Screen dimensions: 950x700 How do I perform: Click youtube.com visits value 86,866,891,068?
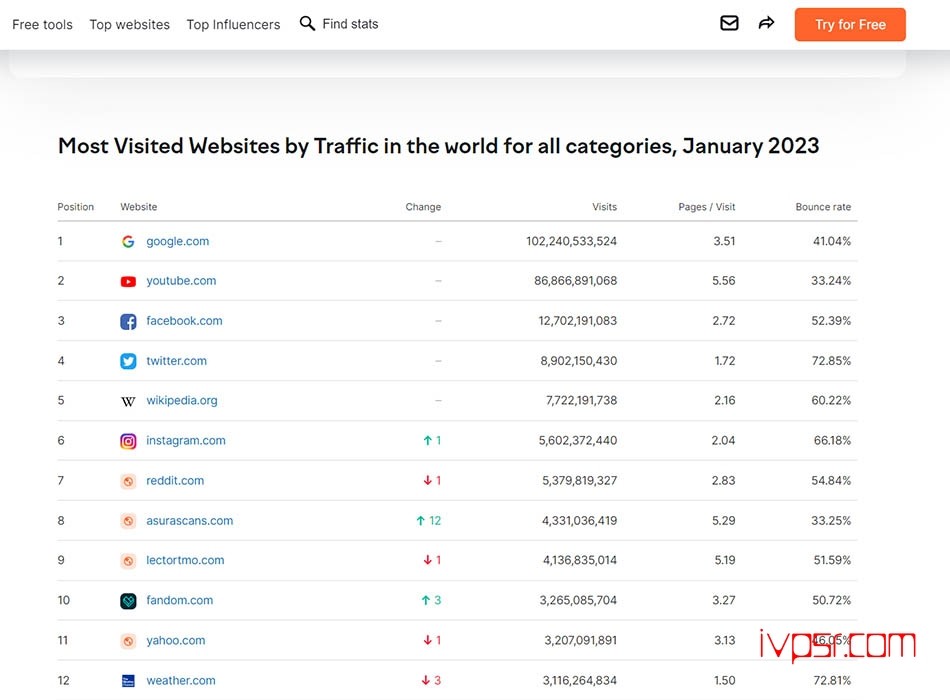click(x=576, y=281)
